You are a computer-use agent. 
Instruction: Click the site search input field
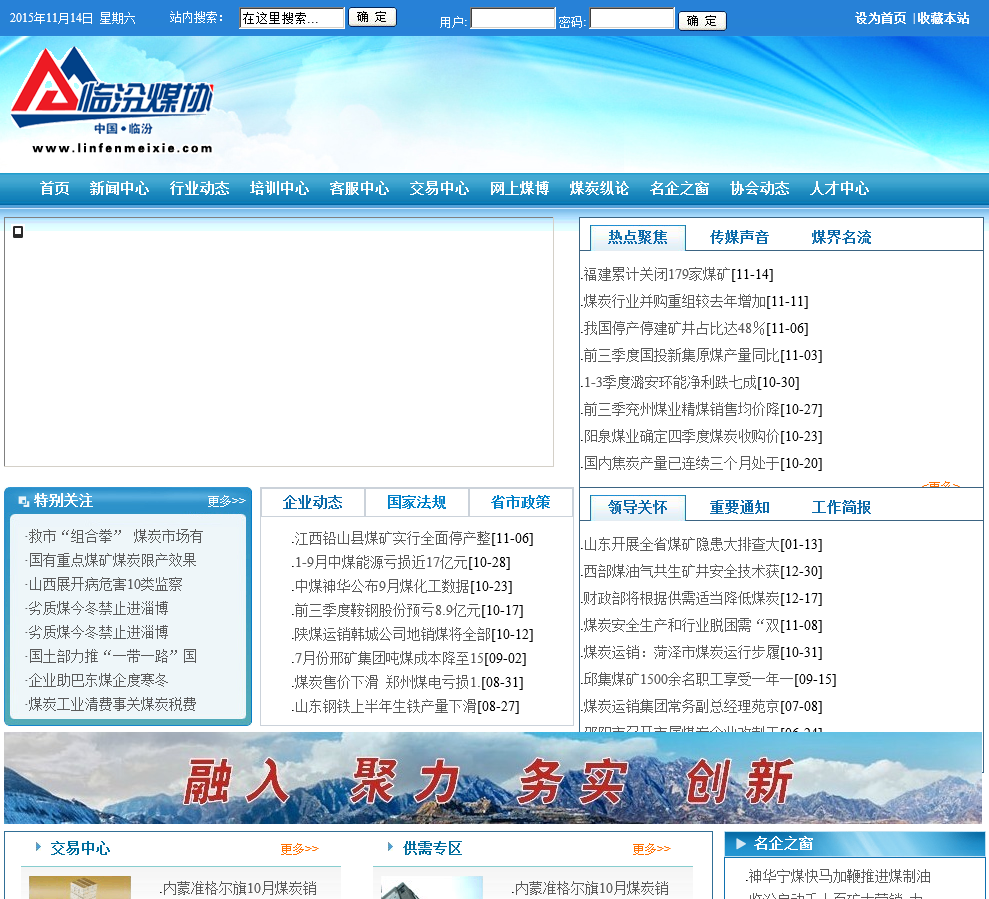(x=292, y=18)
